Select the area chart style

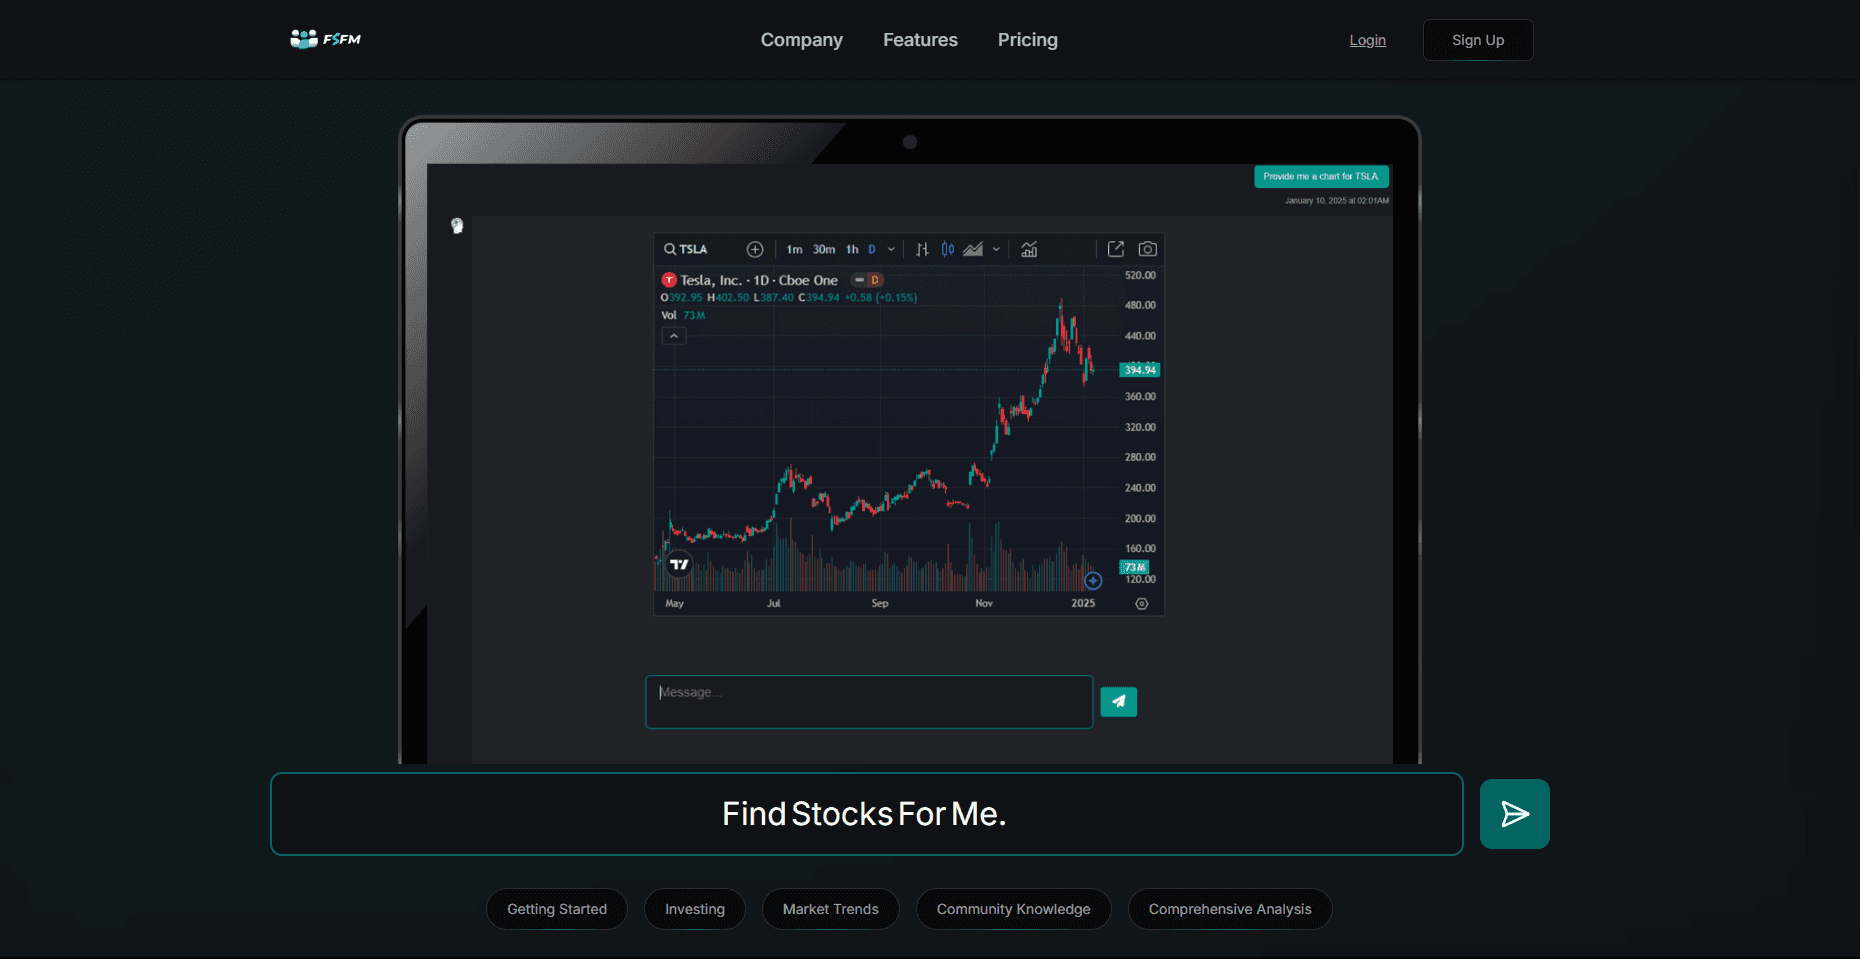click(x=973, y=249)
